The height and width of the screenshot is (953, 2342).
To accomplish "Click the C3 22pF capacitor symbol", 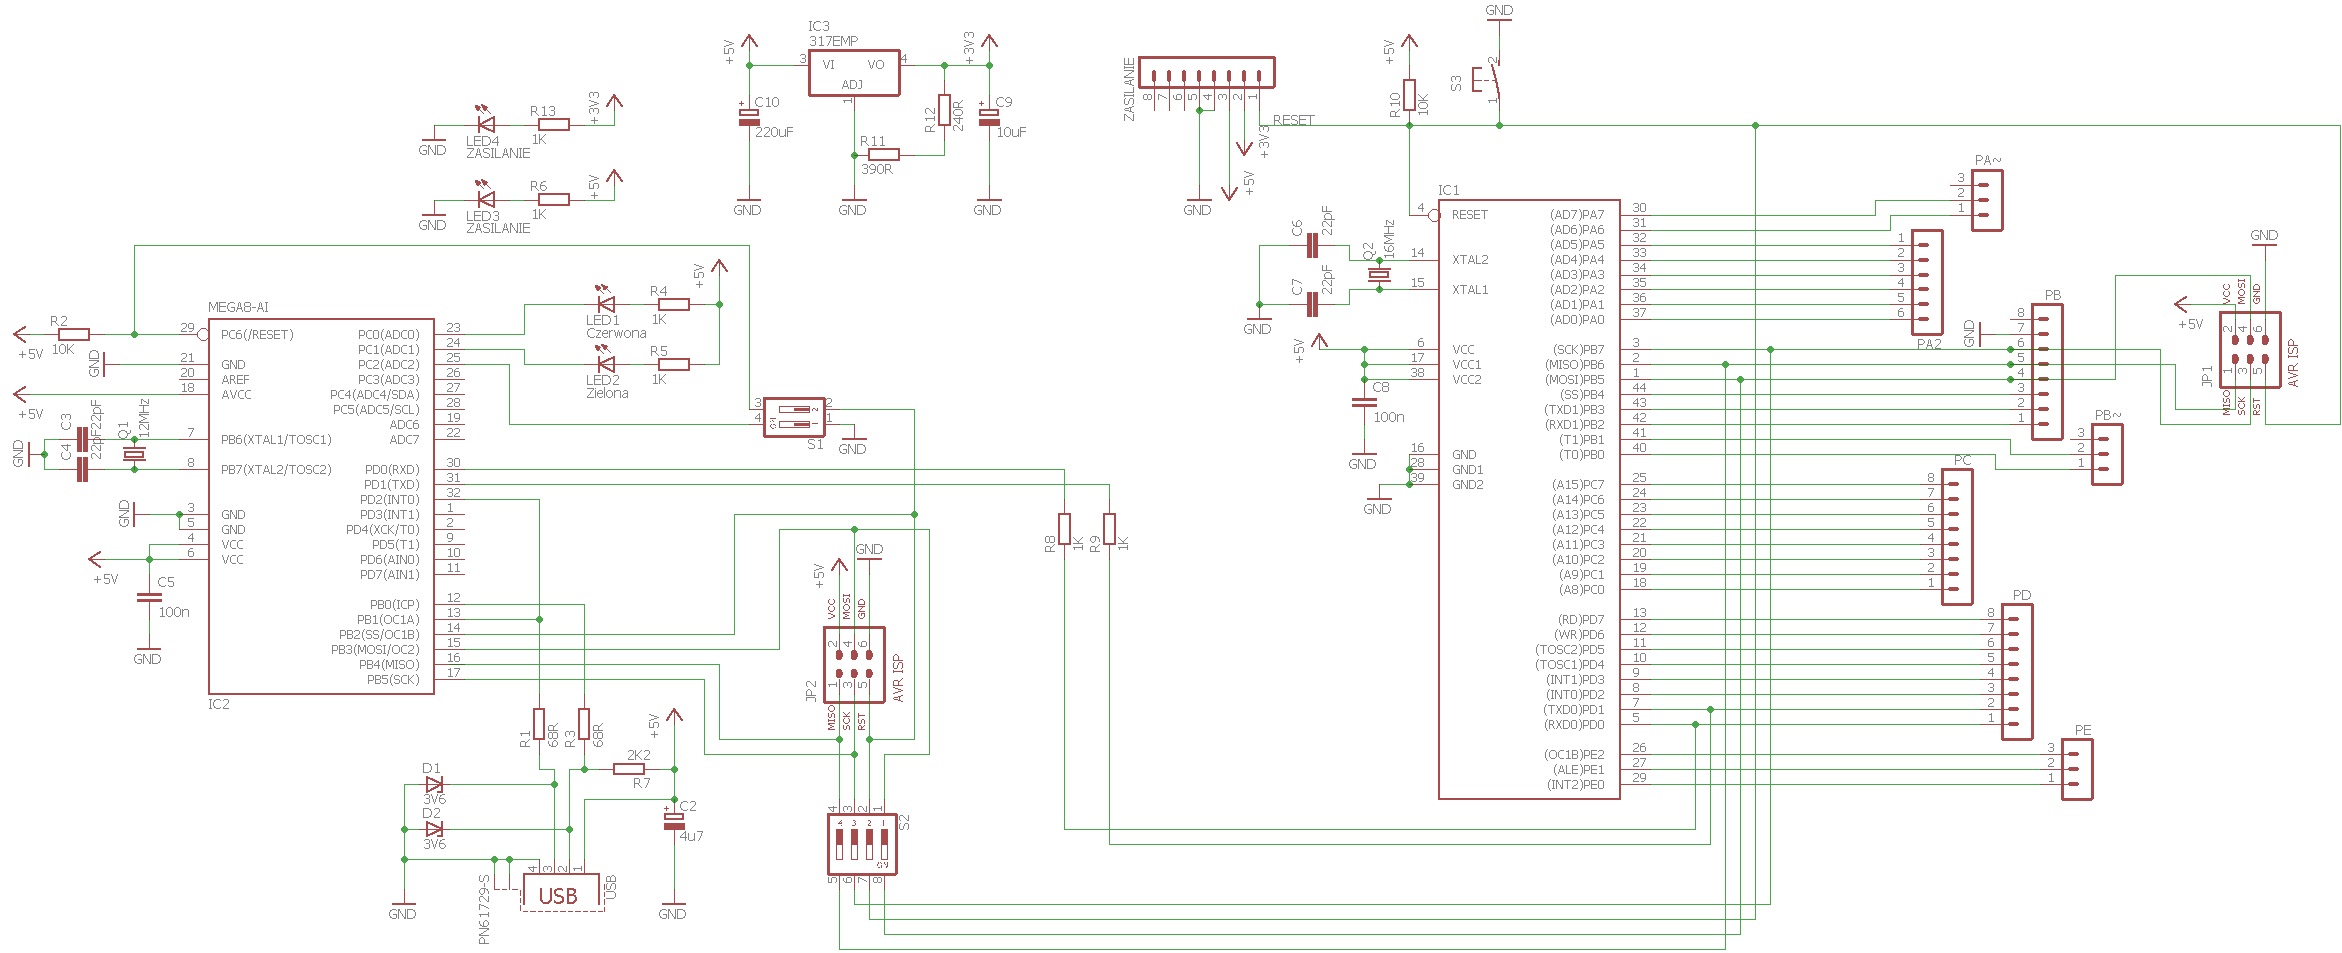I will (82, 440).
